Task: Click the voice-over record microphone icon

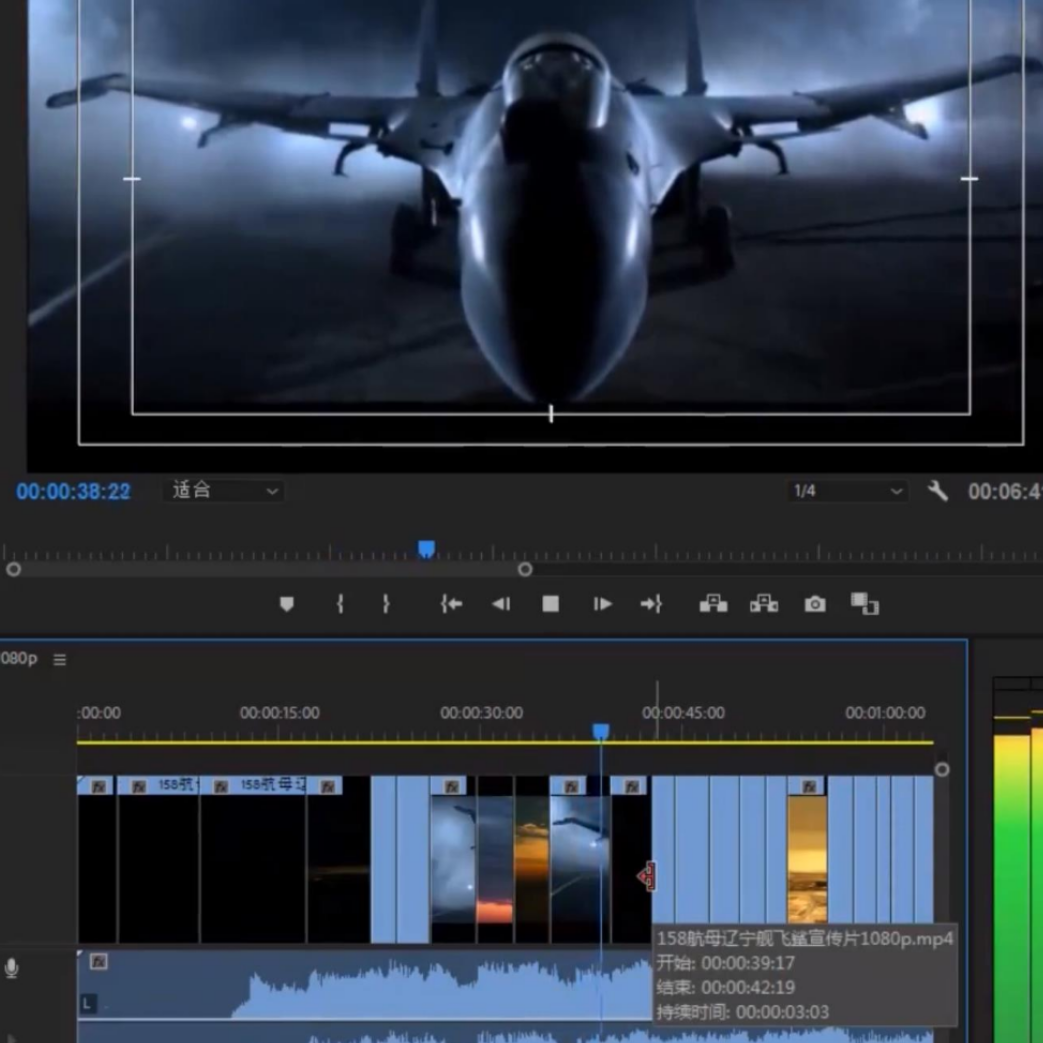Action: coord(11,968)
